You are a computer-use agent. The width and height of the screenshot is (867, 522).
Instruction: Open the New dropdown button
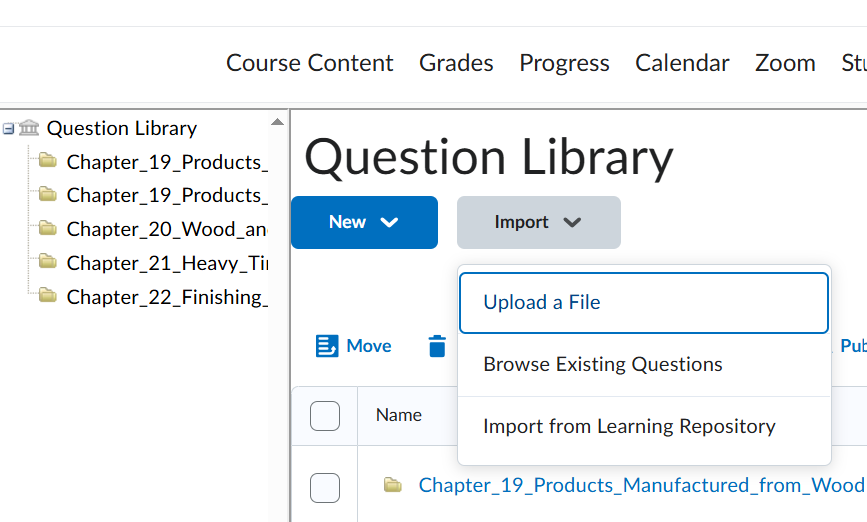pyautogui.click(x=364, y=222)
